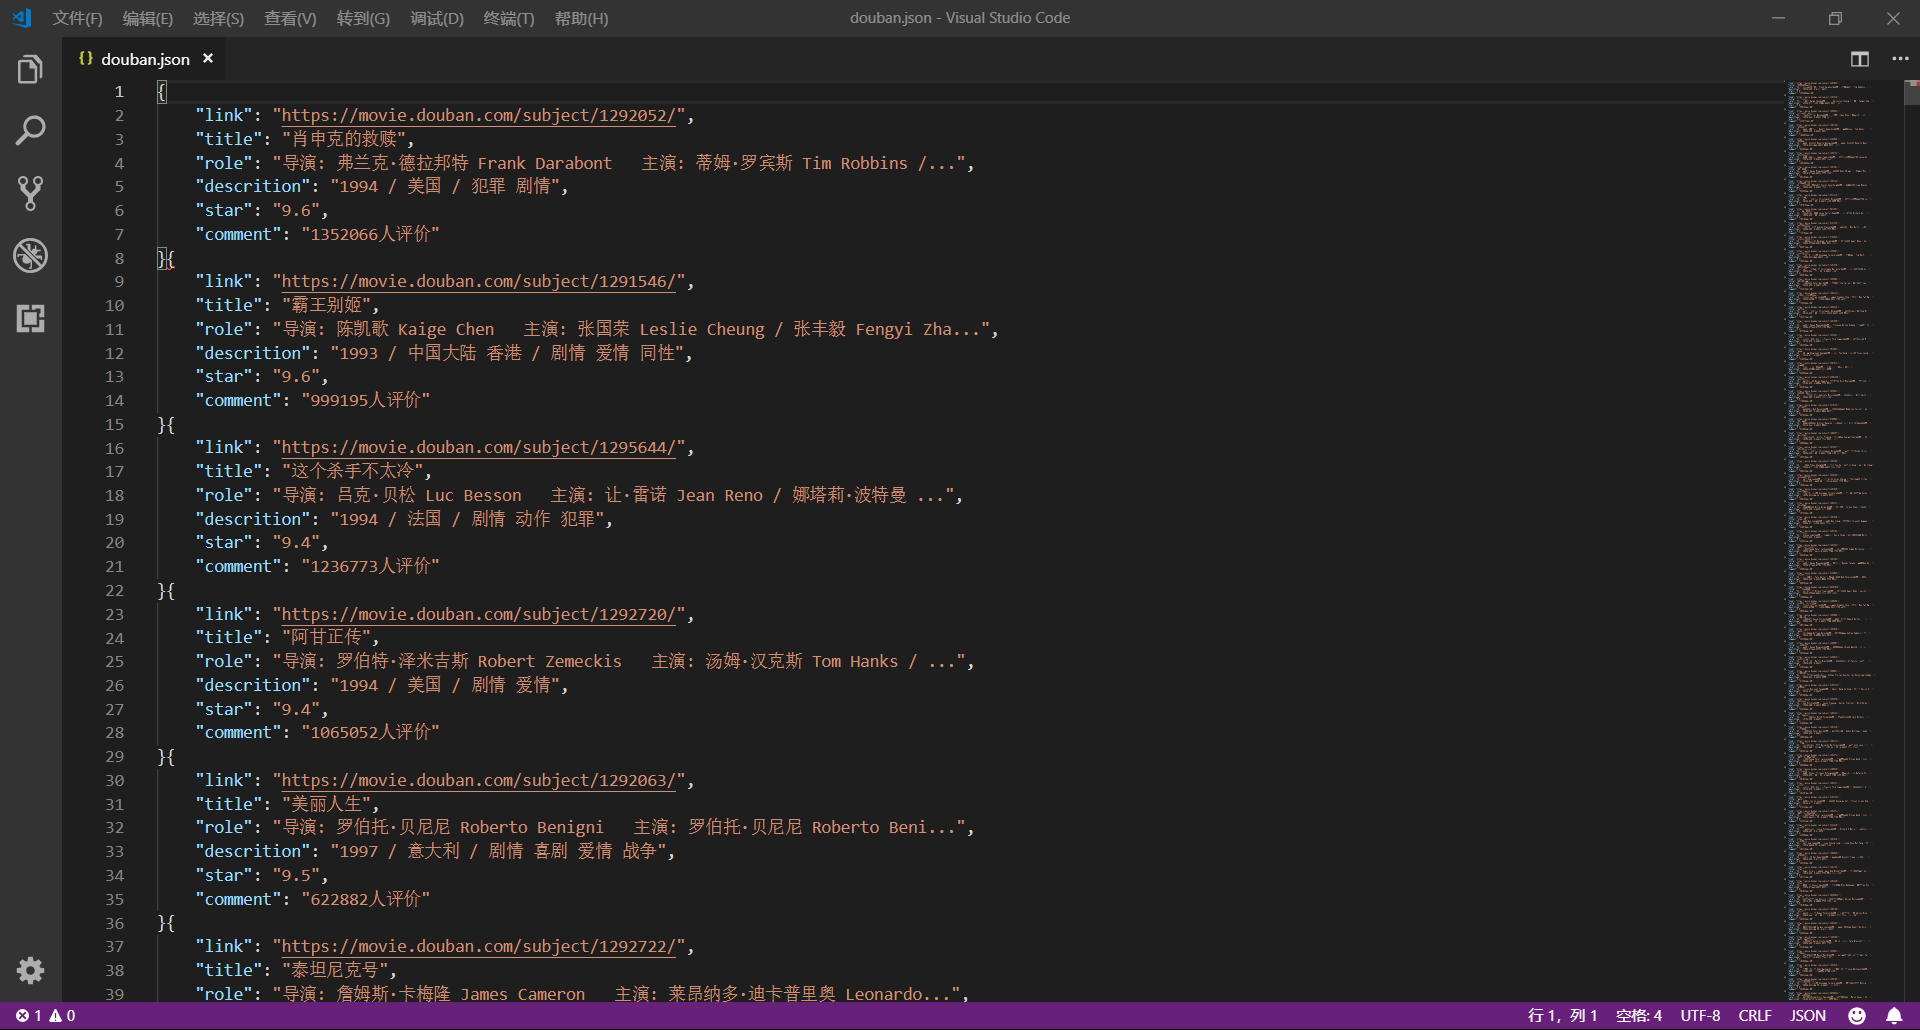Click the title text 泰坦尼克号
This screenshot has width=1920, height=1030.
(x=335, y=970)
